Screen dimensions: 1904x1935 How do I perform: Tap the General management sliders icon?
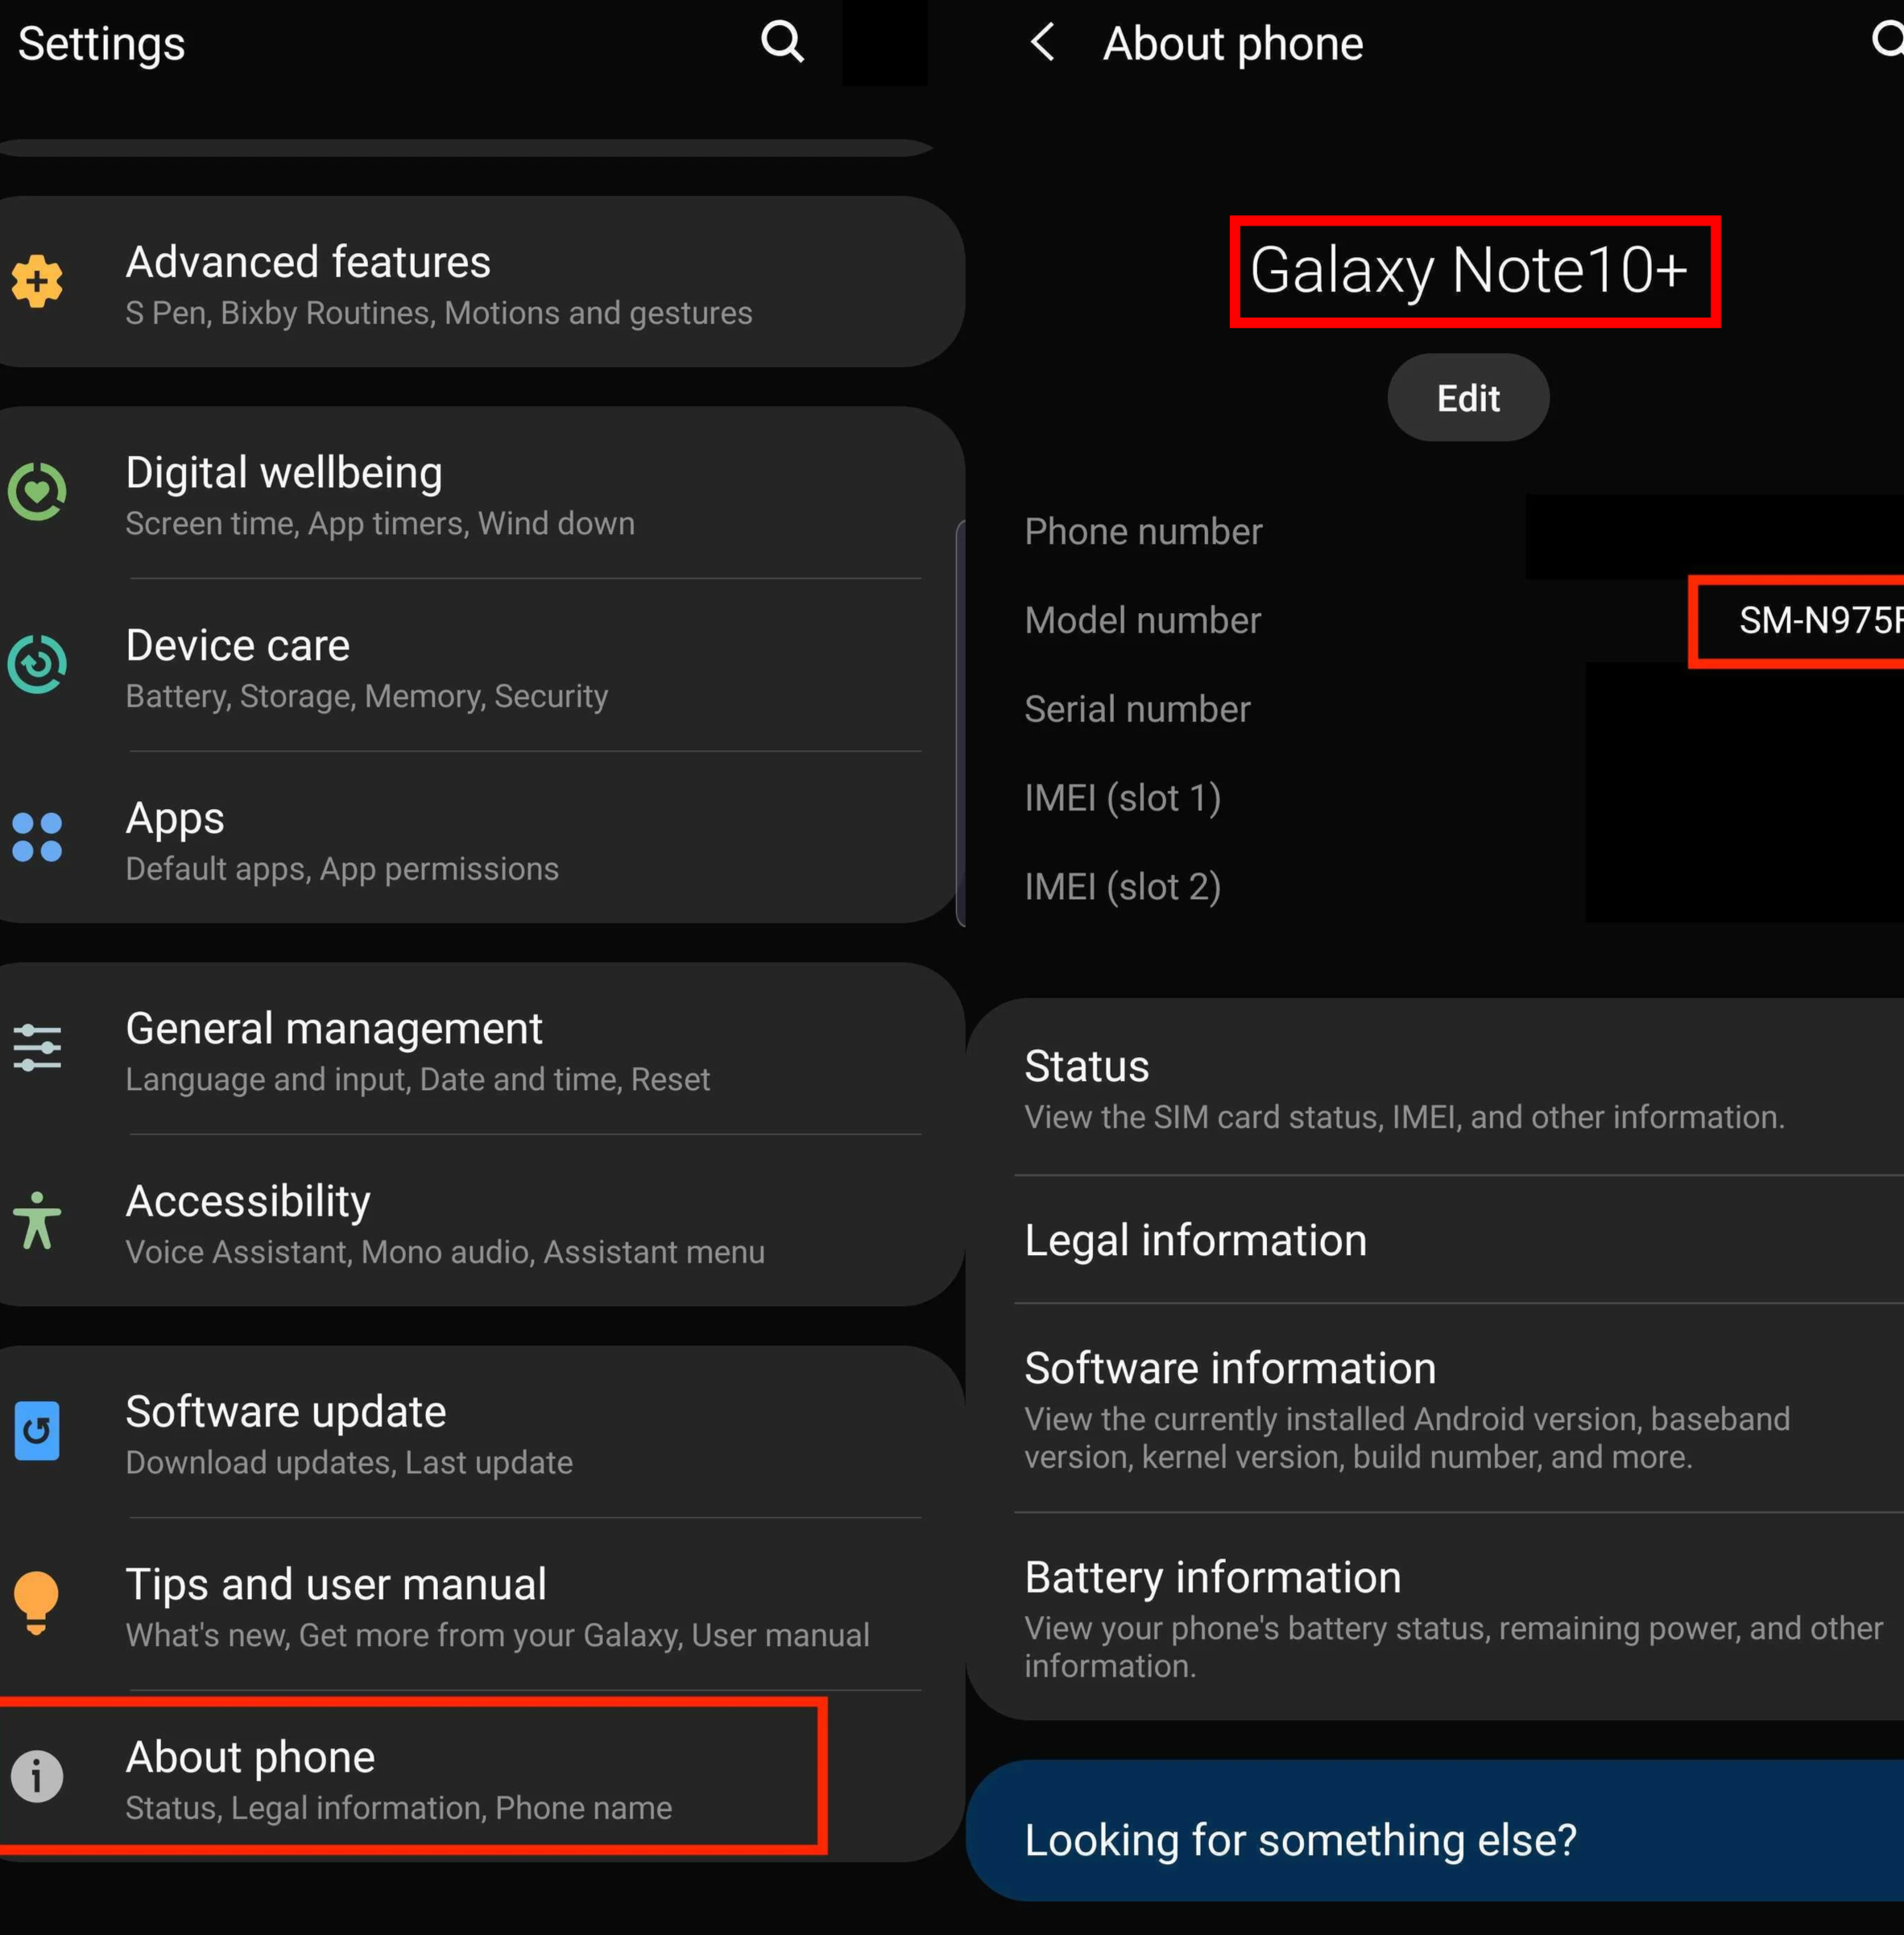(x=37, y=1047)
